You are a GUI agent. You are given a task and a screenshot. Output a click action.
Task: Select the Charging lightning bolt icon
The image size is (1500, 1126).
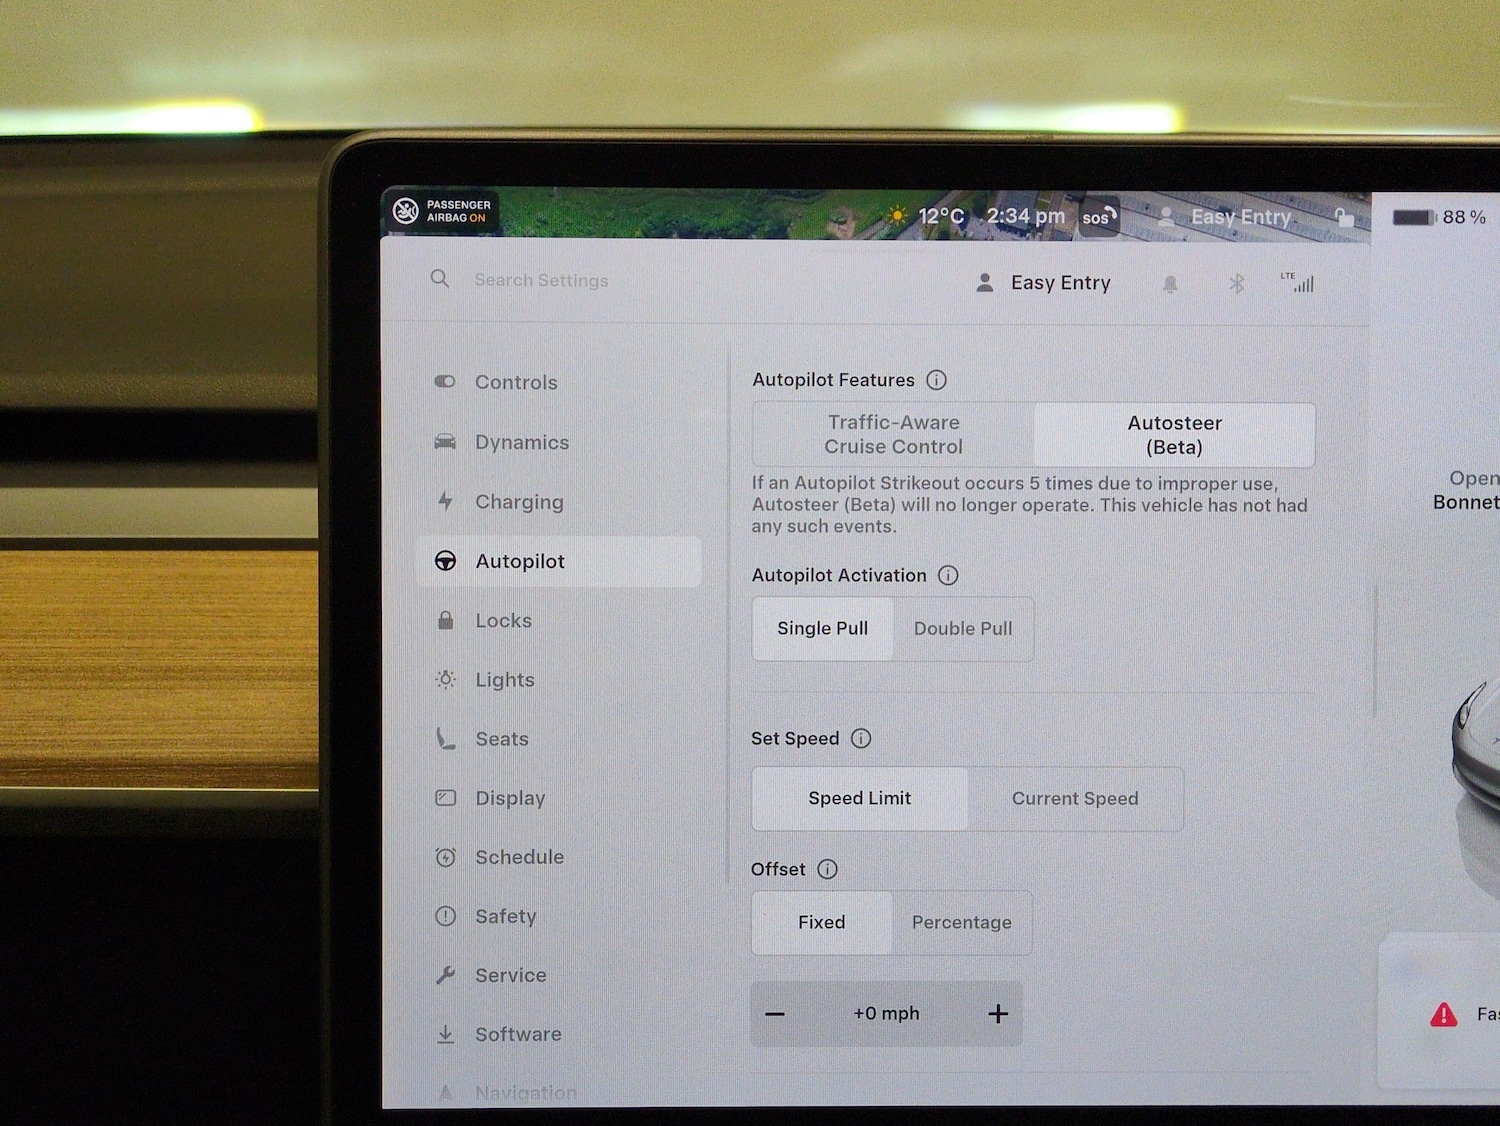tap(445, 501)
